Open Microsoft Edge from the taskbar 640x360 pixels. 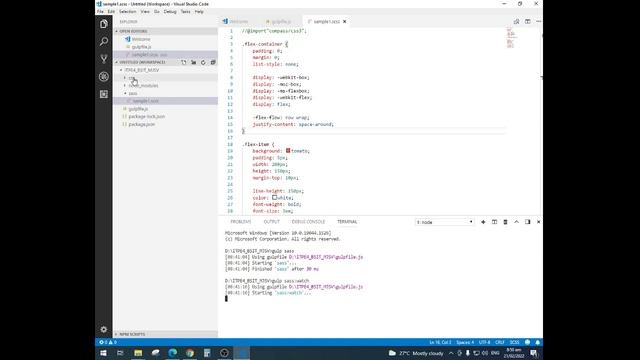[x=173, y=353]
